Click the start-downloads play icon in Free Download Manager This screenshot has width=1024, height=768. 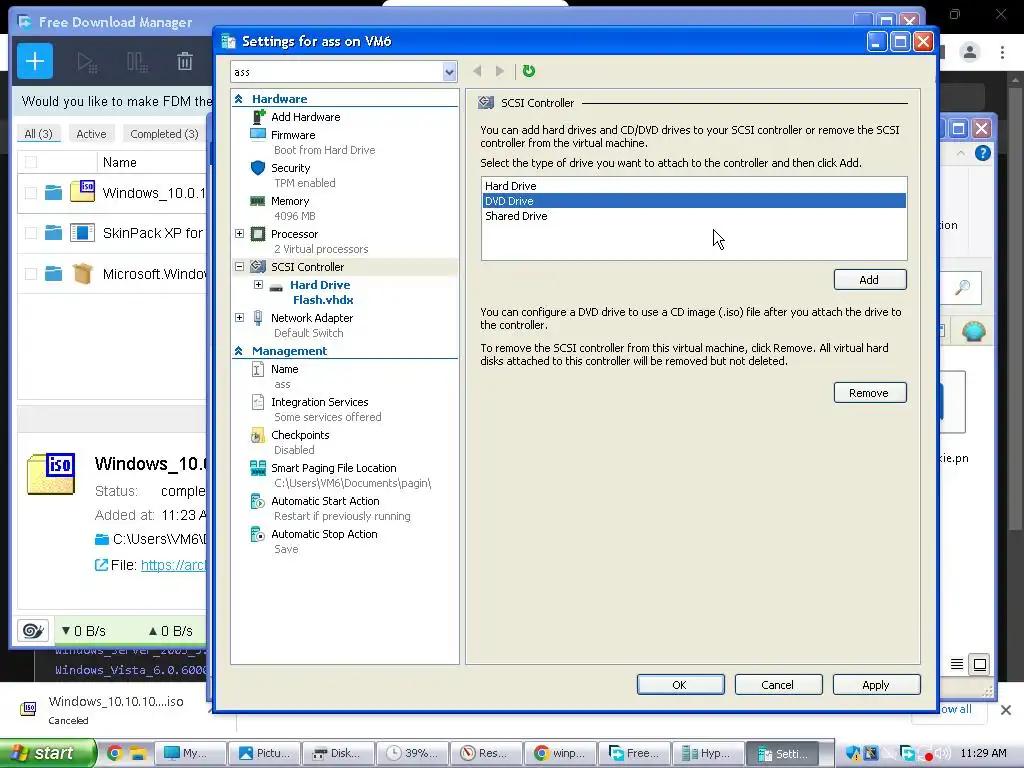(86, 62)
